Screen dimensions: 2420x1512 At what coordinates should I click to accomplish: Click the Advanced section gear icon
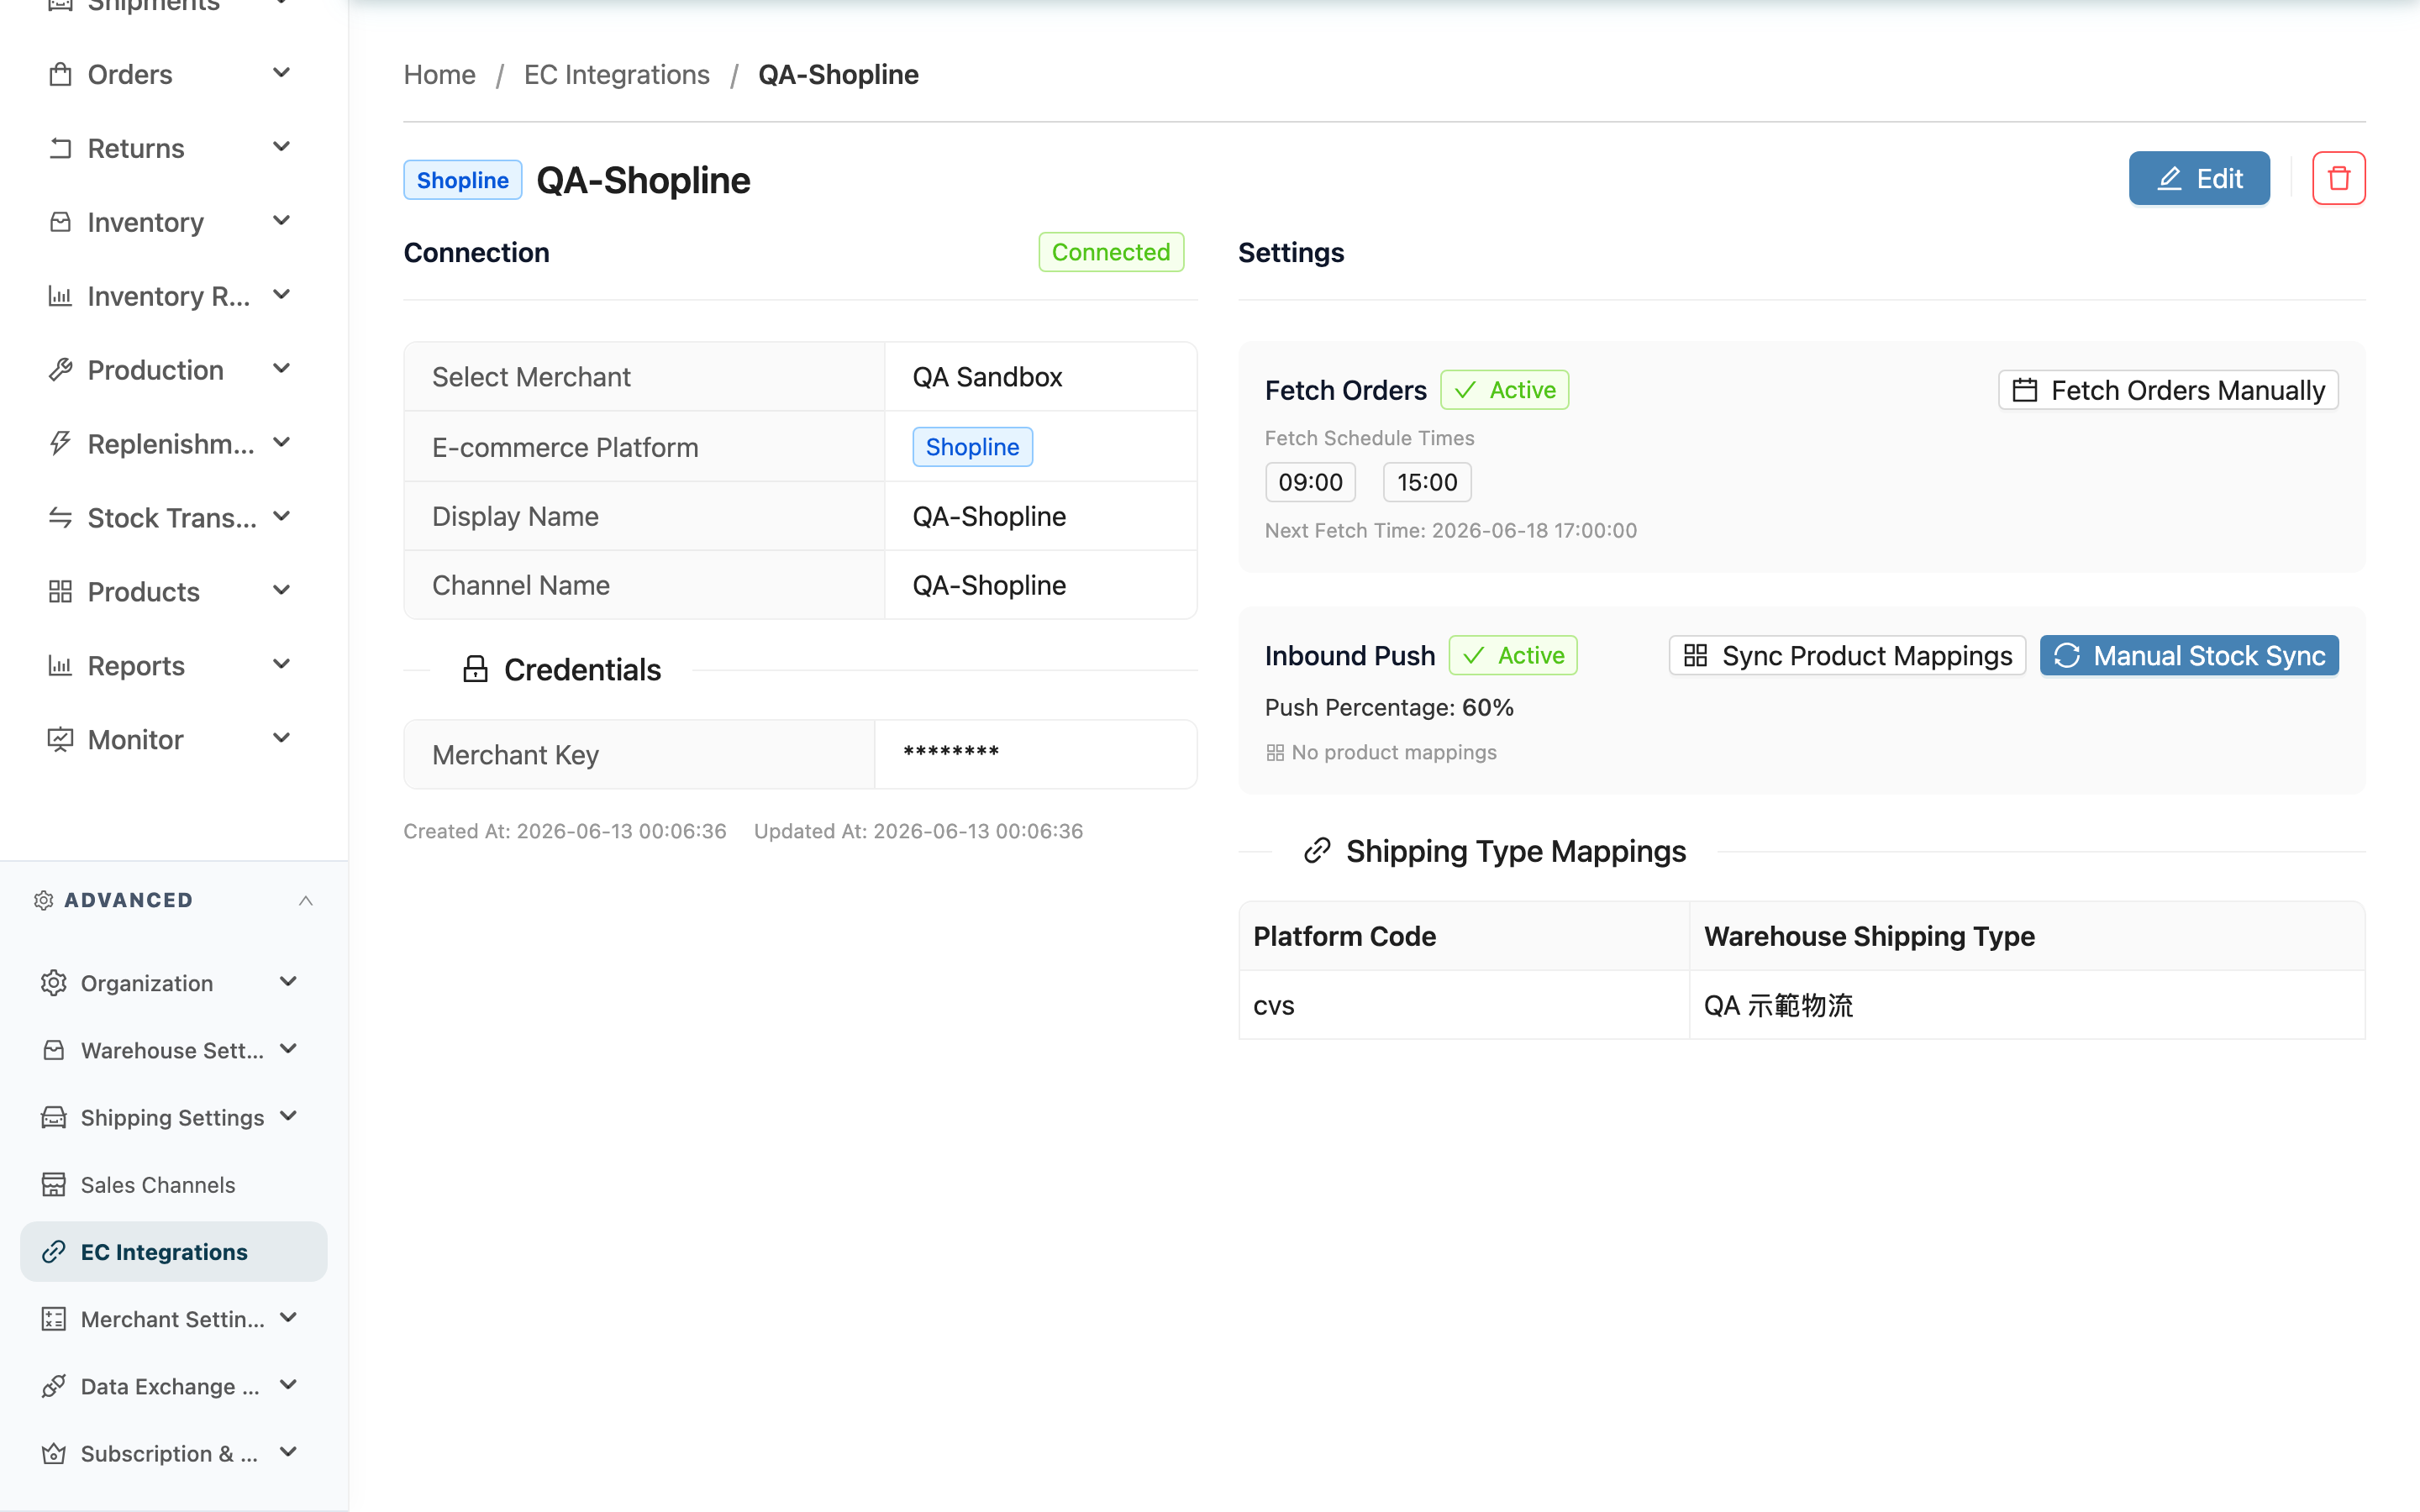[43, 900]
